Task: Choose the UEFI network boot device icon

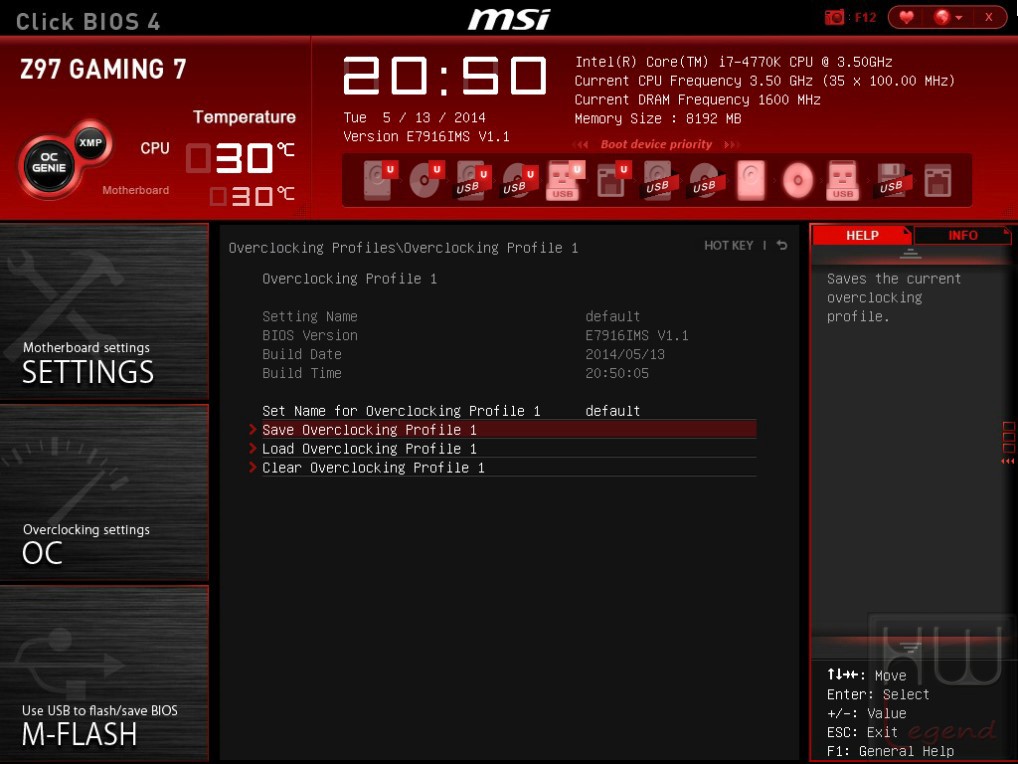Action: tap(613, 180)
